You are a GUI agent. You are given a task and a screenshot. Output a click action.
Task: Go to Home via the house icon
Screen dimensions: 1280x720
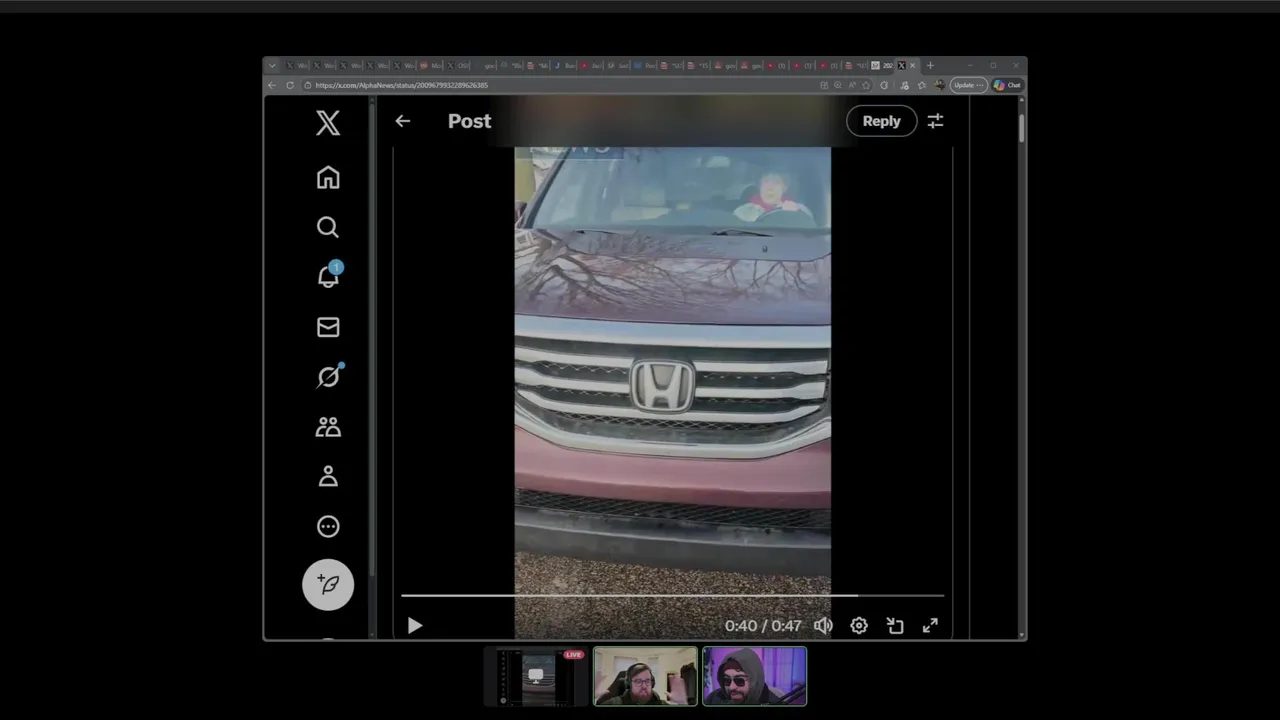(x=328, y=177)
